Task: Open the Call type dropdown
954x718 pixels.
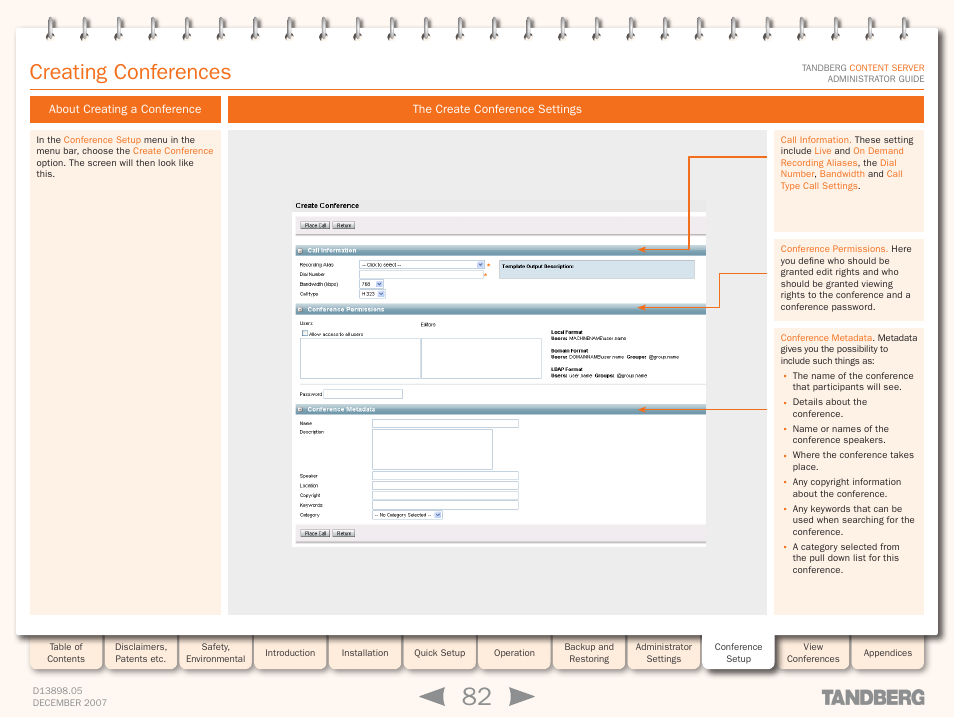Action: (372, 294)
